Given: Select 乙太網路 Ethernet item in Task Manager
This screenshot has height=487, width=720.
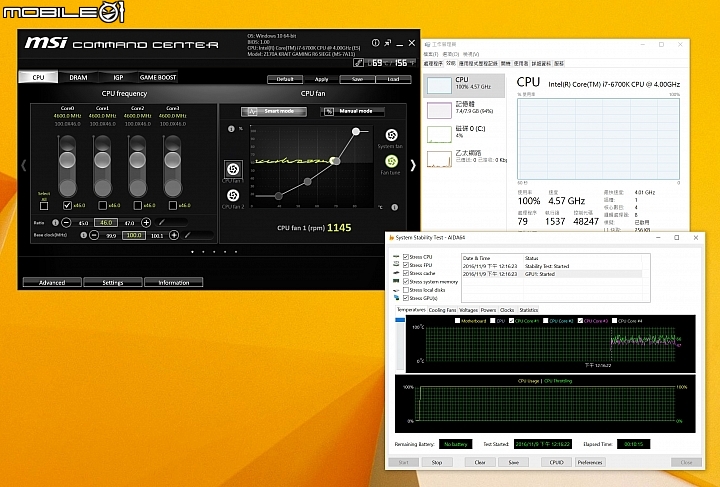Looking at the screenshot, I should 464,157.
